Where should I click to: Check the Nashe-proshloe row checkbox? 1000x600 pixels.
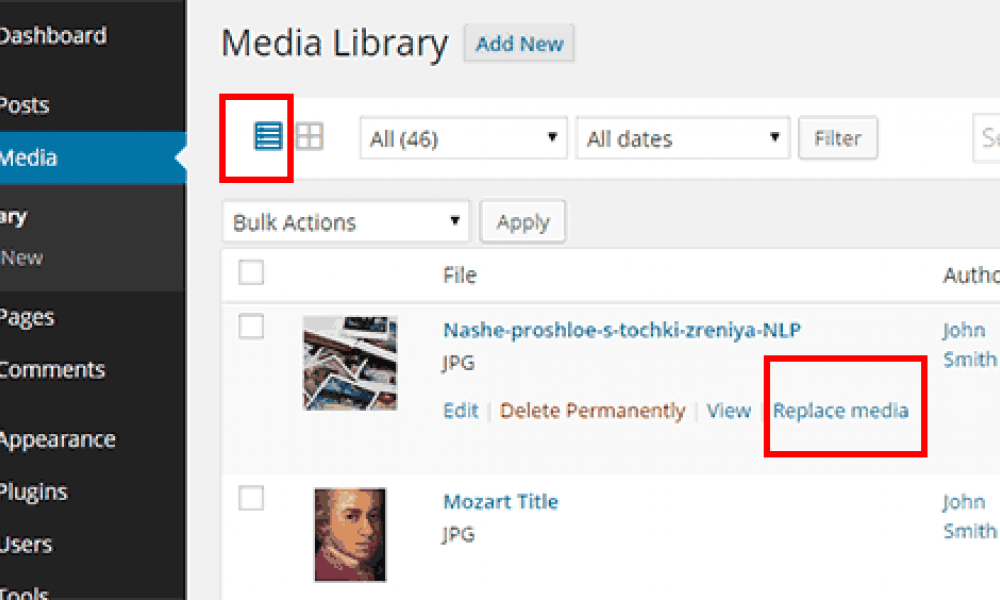pos(252,326)
